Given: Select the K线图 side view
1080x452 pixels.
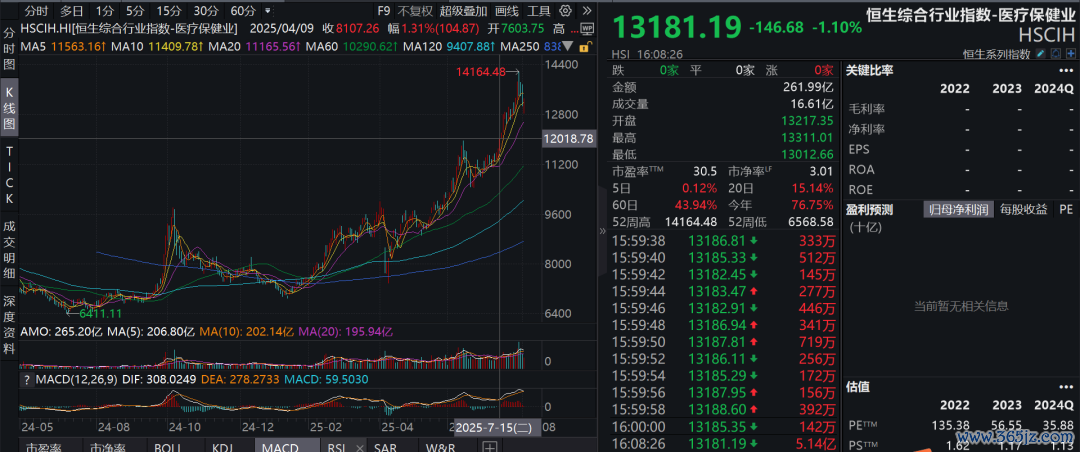Looking at the screenshot, I should pos(10,108).
